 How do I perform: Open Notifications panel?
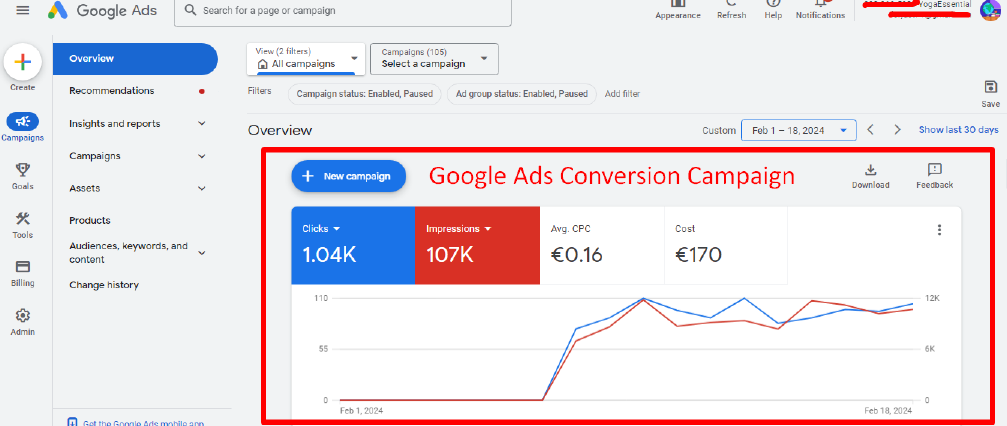(x=820, y=9)
